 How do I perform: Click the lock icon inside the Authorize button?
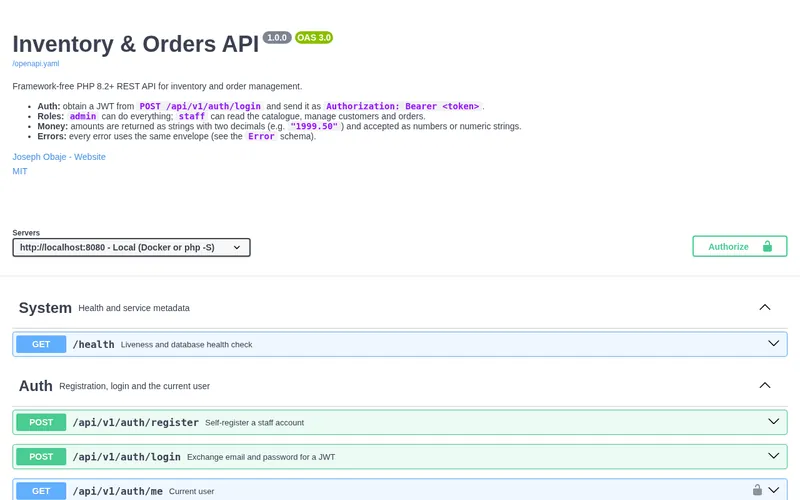tap(767, 246)
